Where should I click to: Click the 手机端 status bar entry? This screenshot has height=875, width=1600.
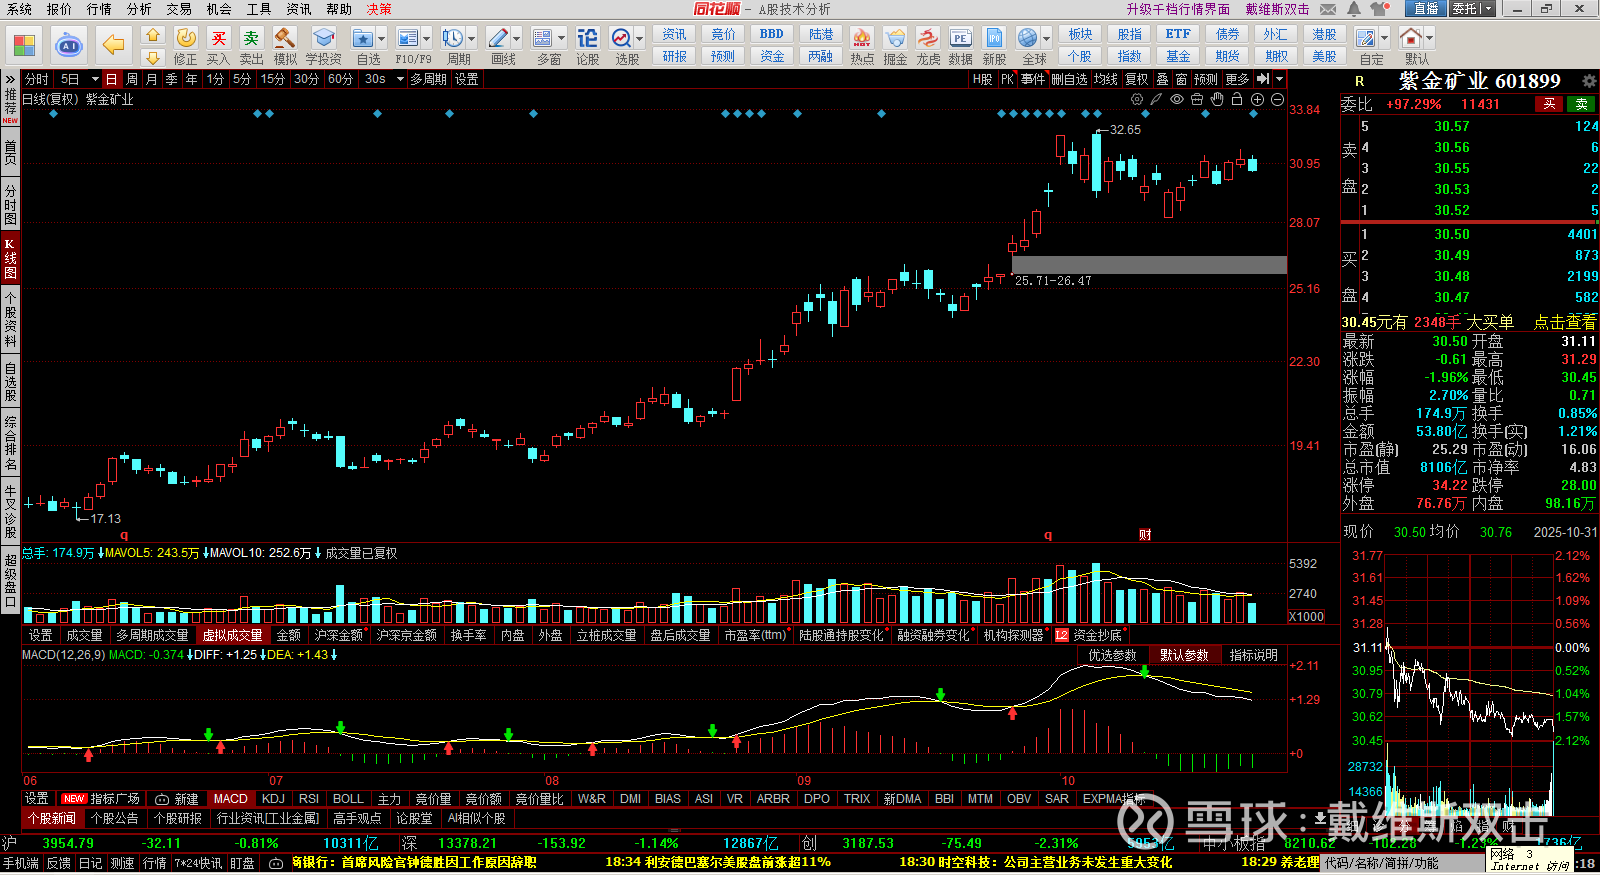pos(21,863)
